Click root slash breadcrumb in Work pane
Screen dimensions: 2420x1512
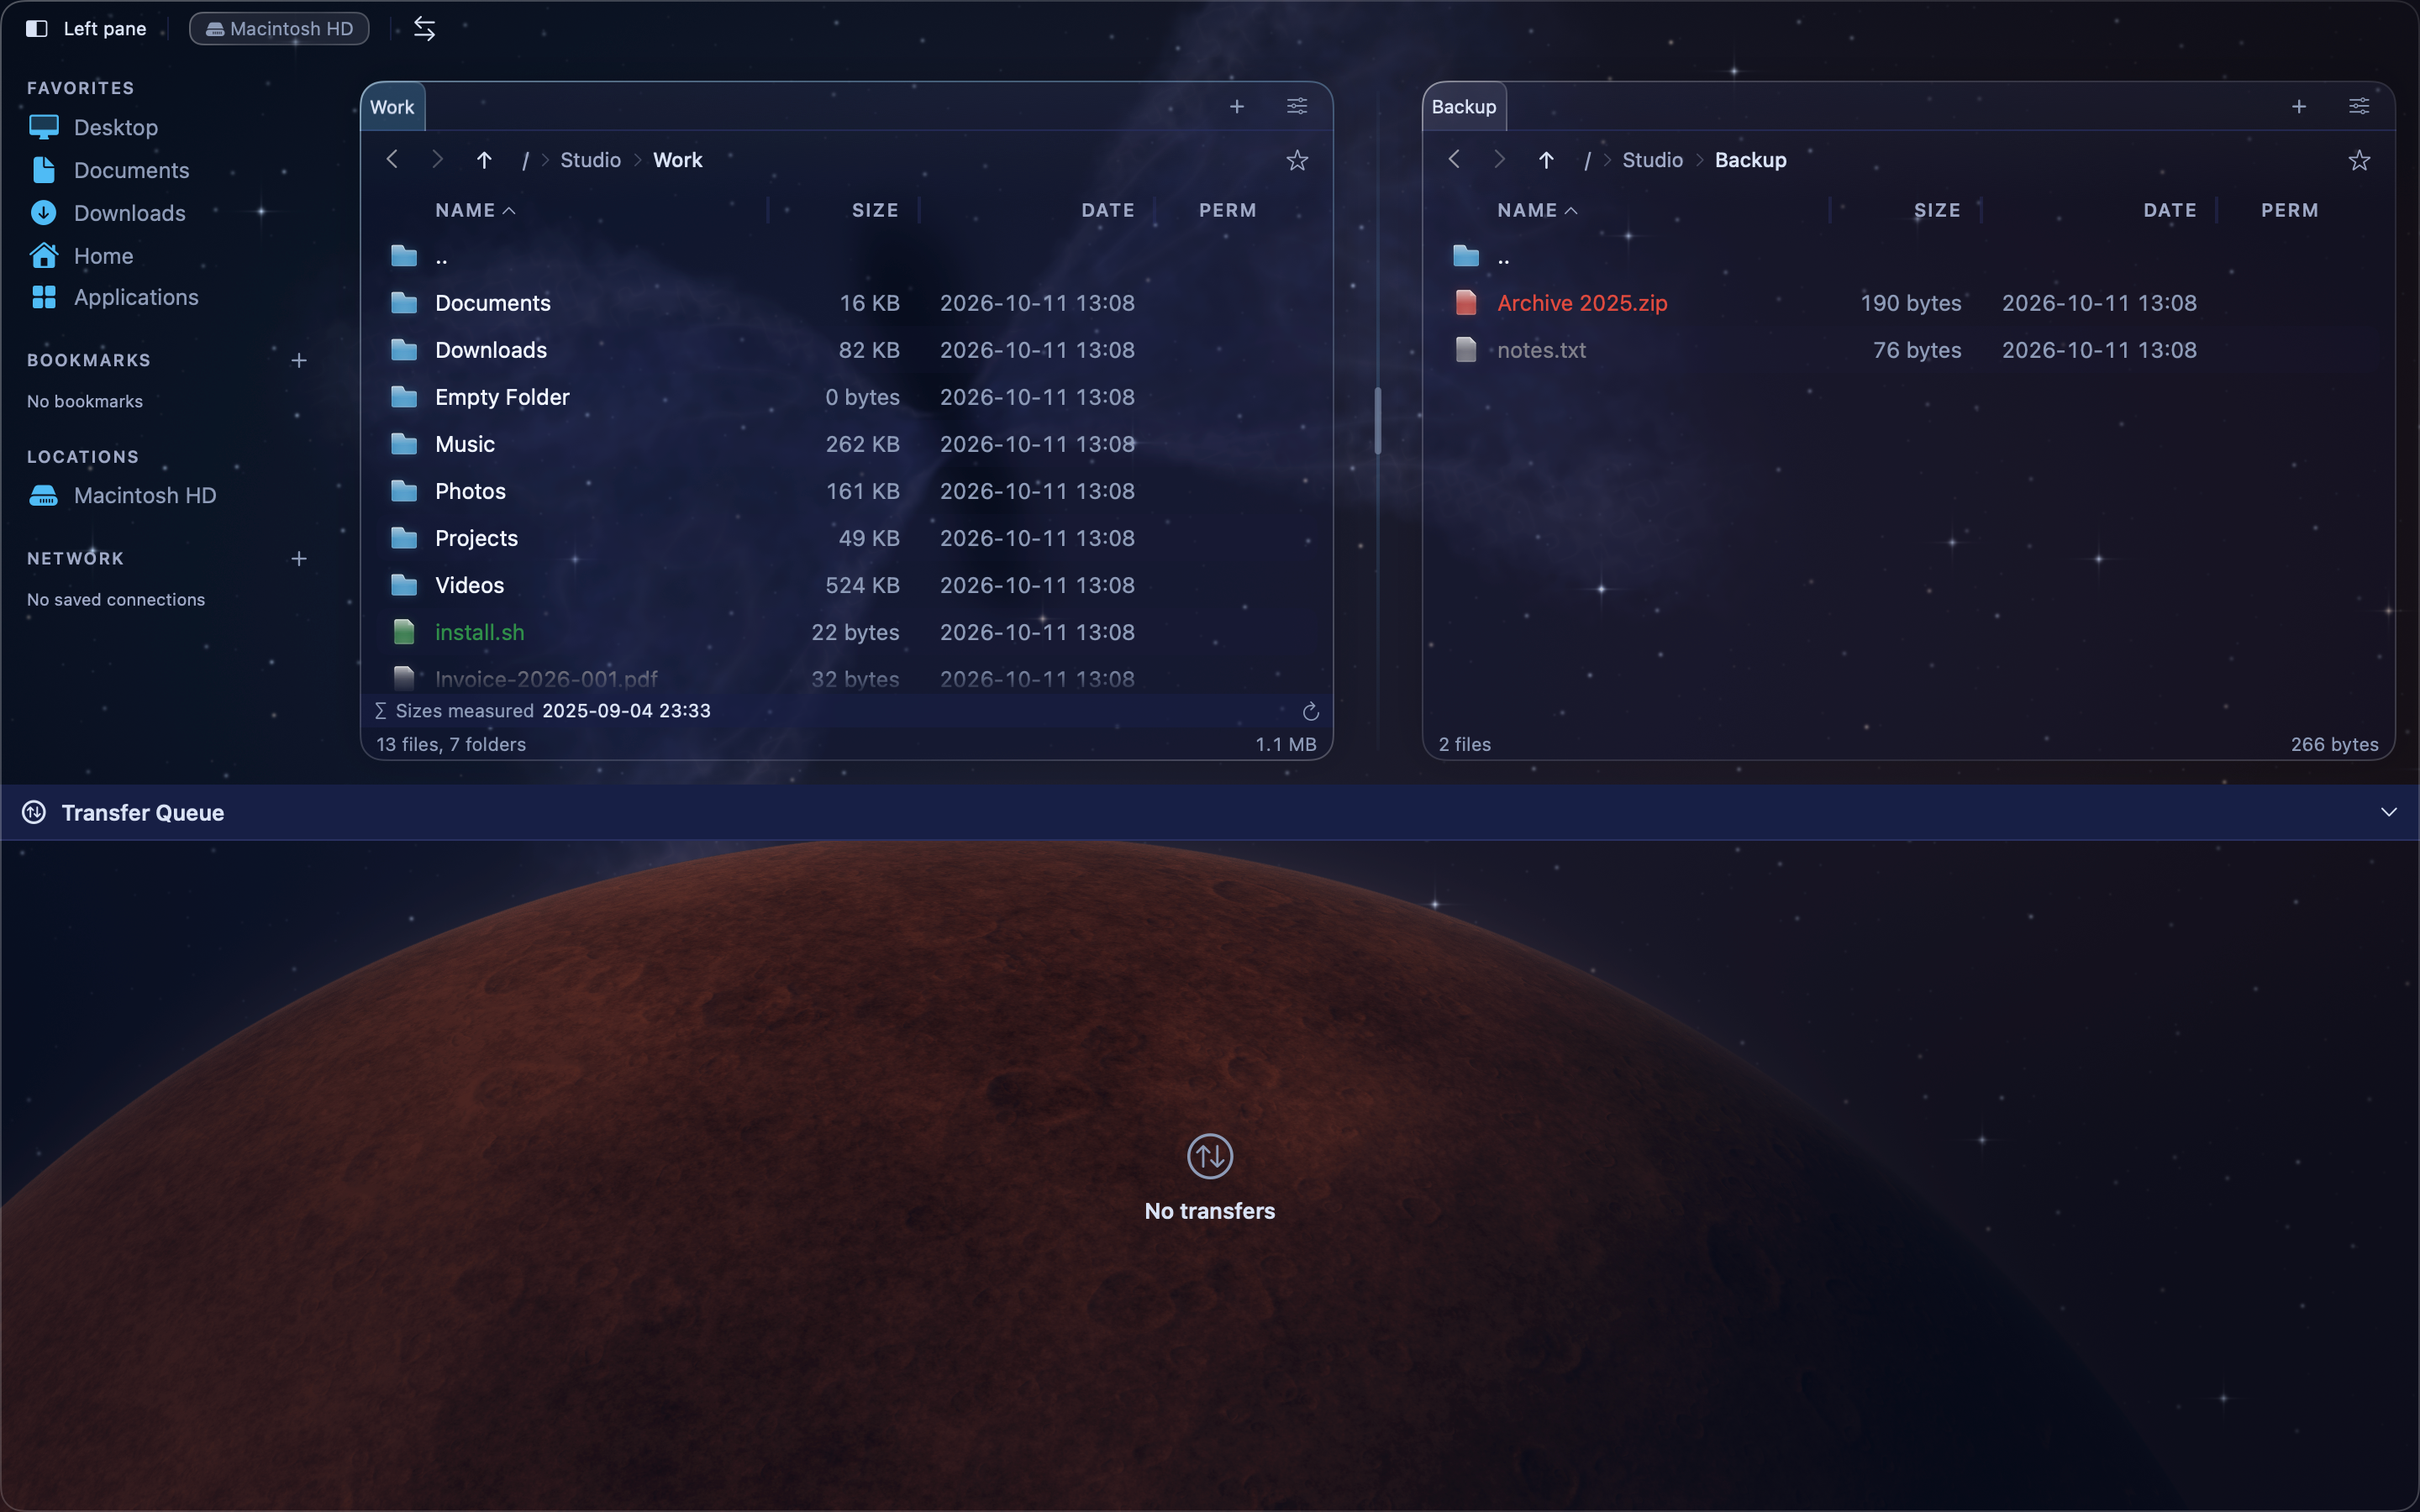coord(525,160)
